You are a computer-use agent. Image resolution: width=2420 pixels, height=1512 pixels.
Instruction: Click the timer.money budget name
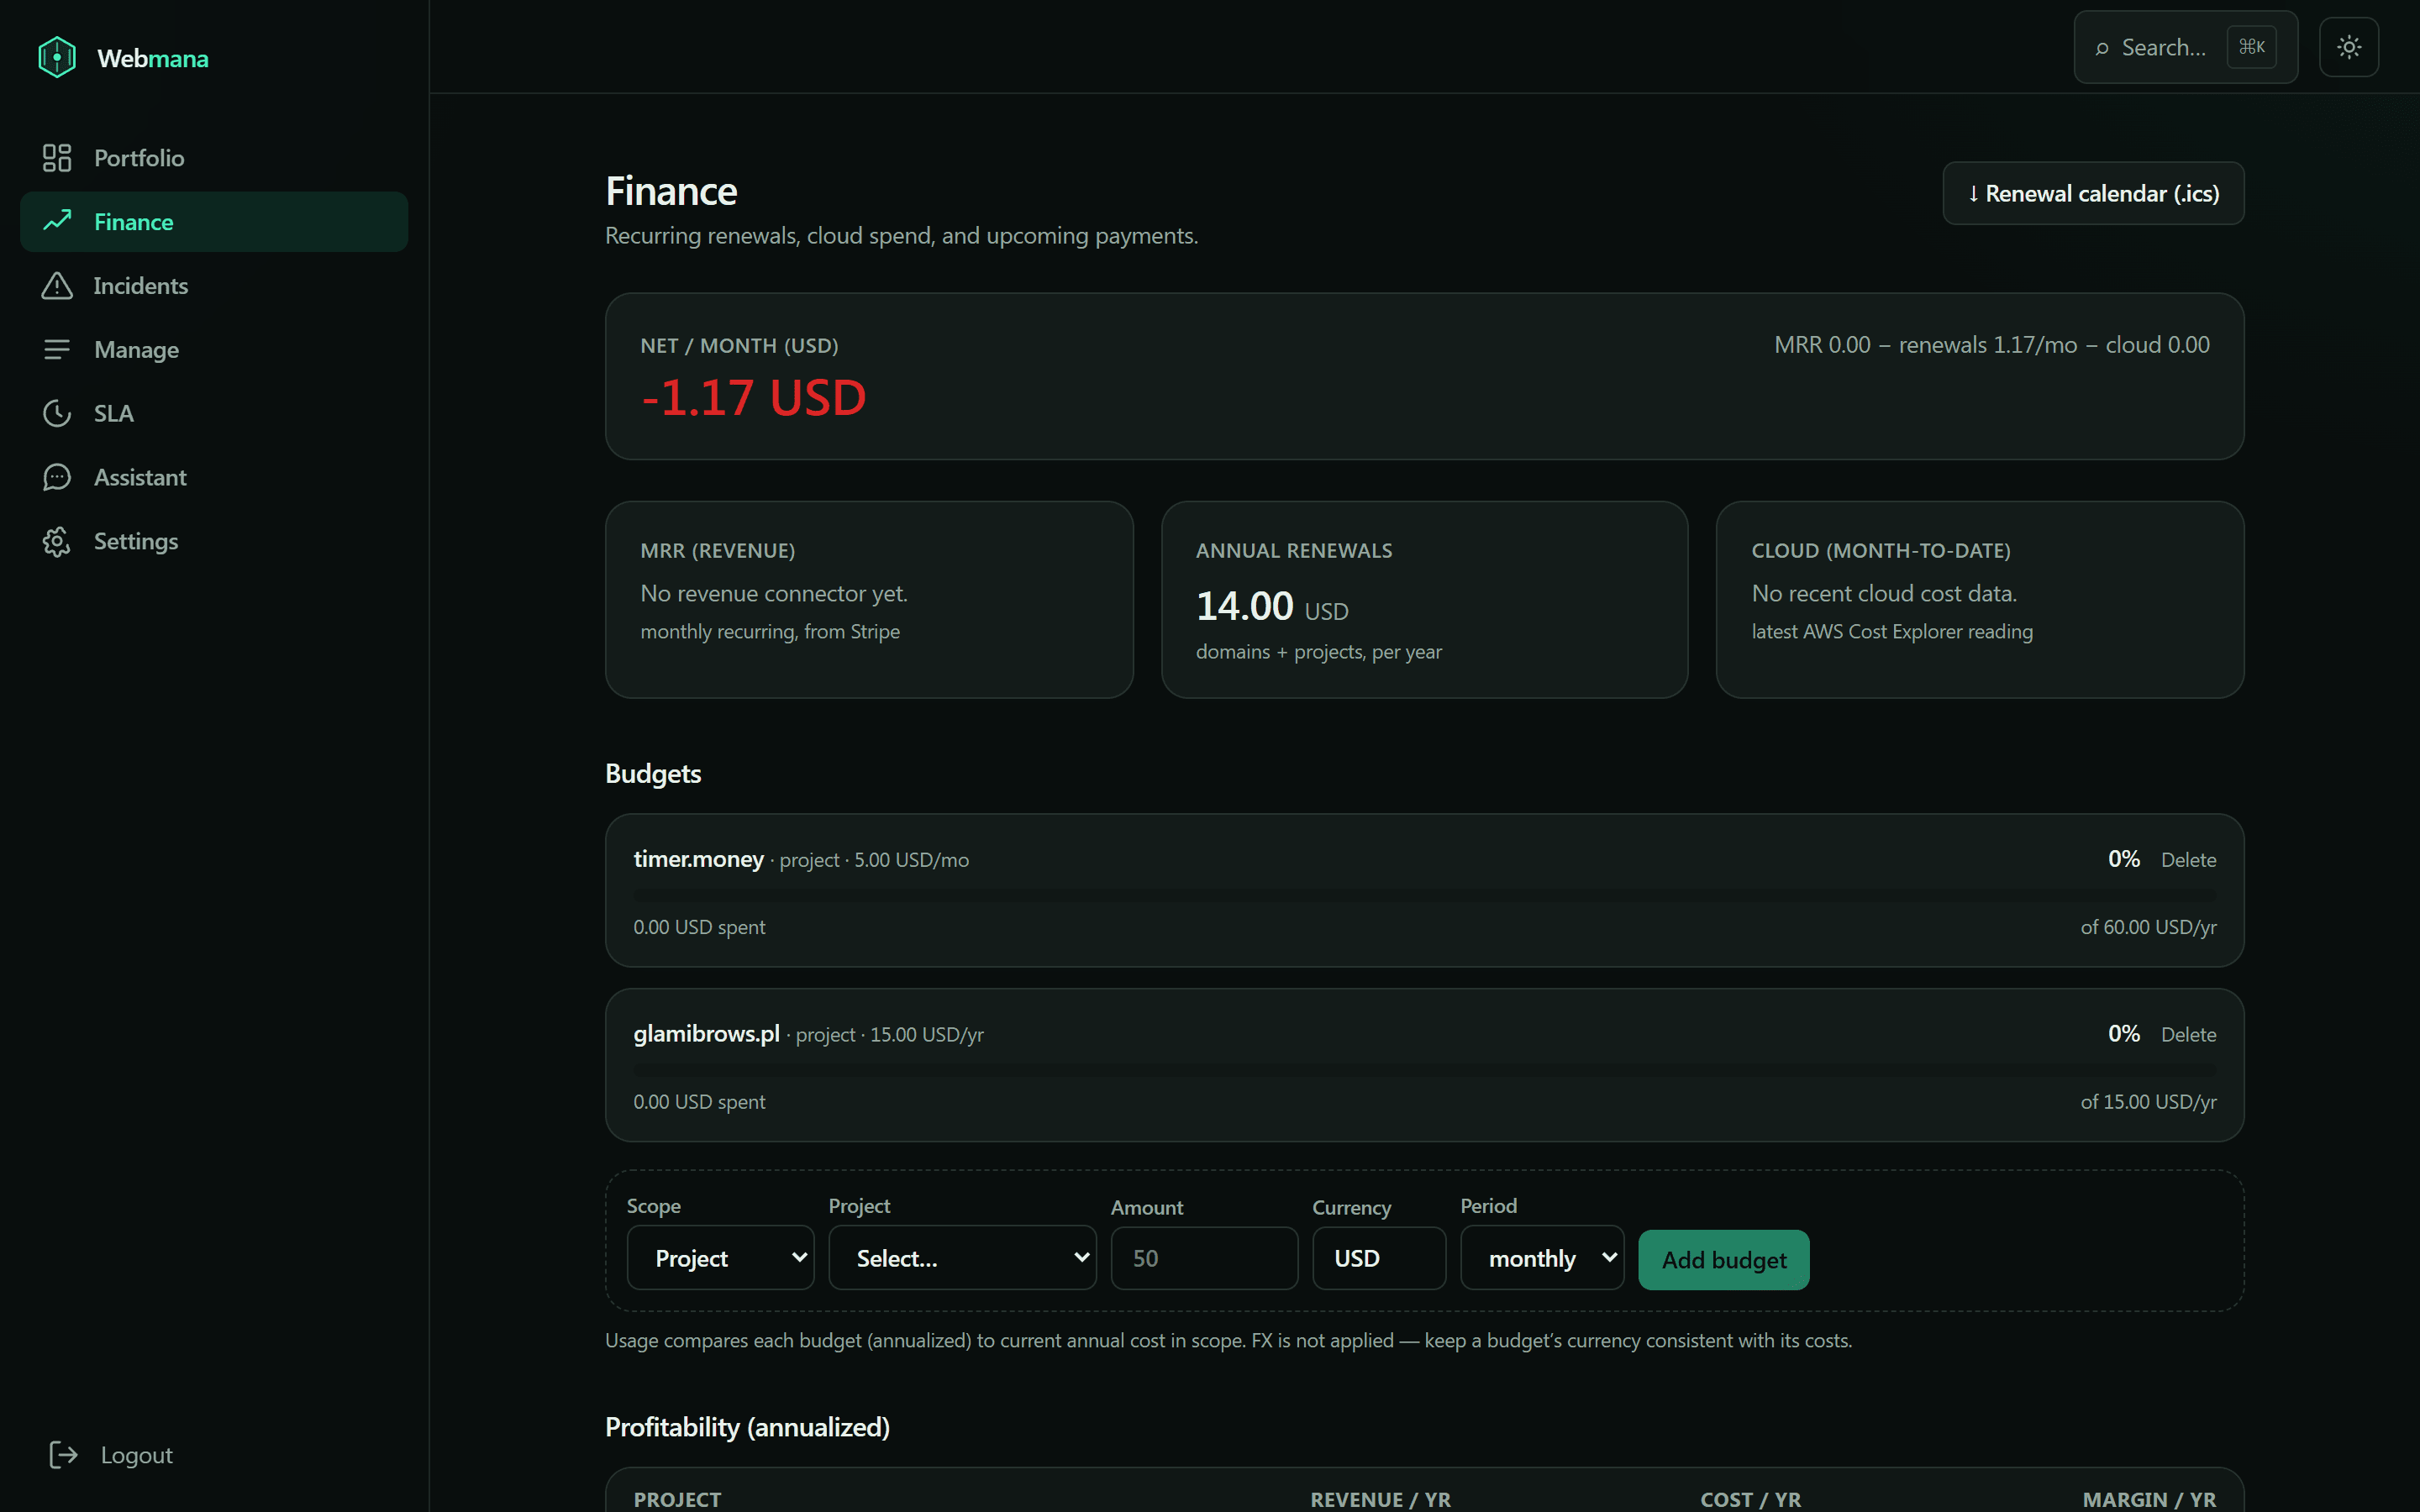698,859
